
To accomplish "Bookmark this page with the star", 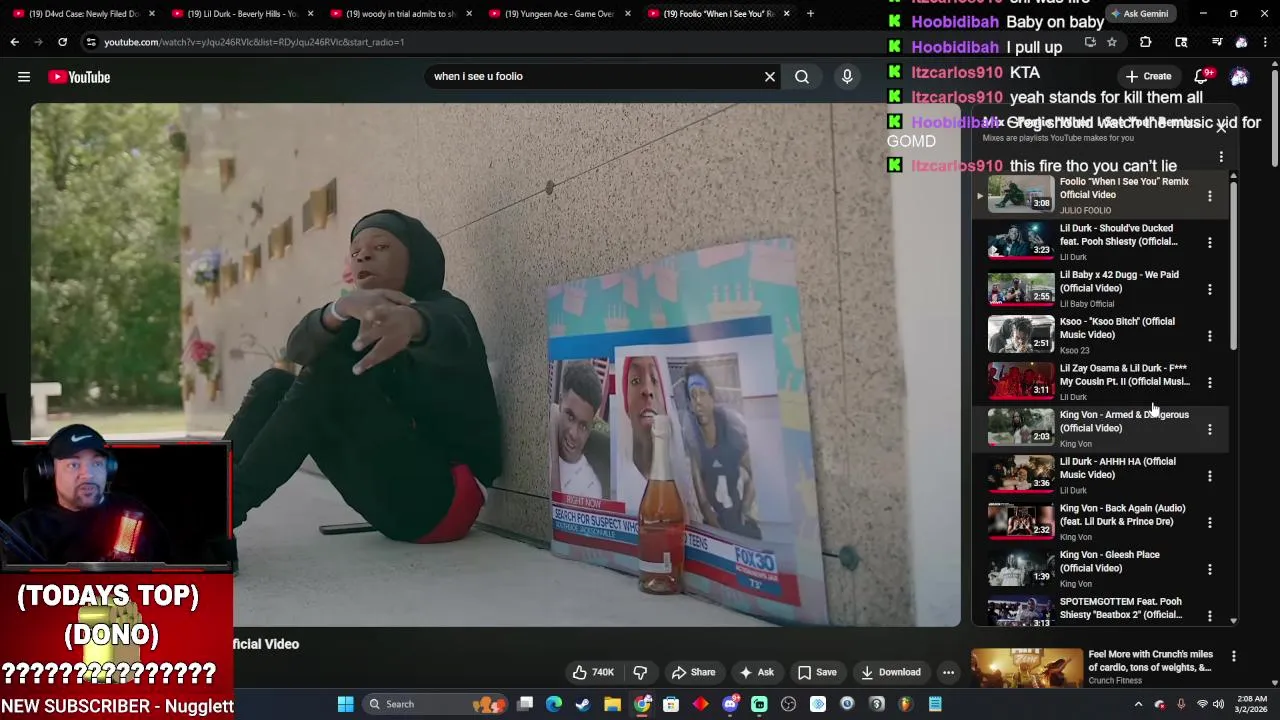I will coord(1111,42).
